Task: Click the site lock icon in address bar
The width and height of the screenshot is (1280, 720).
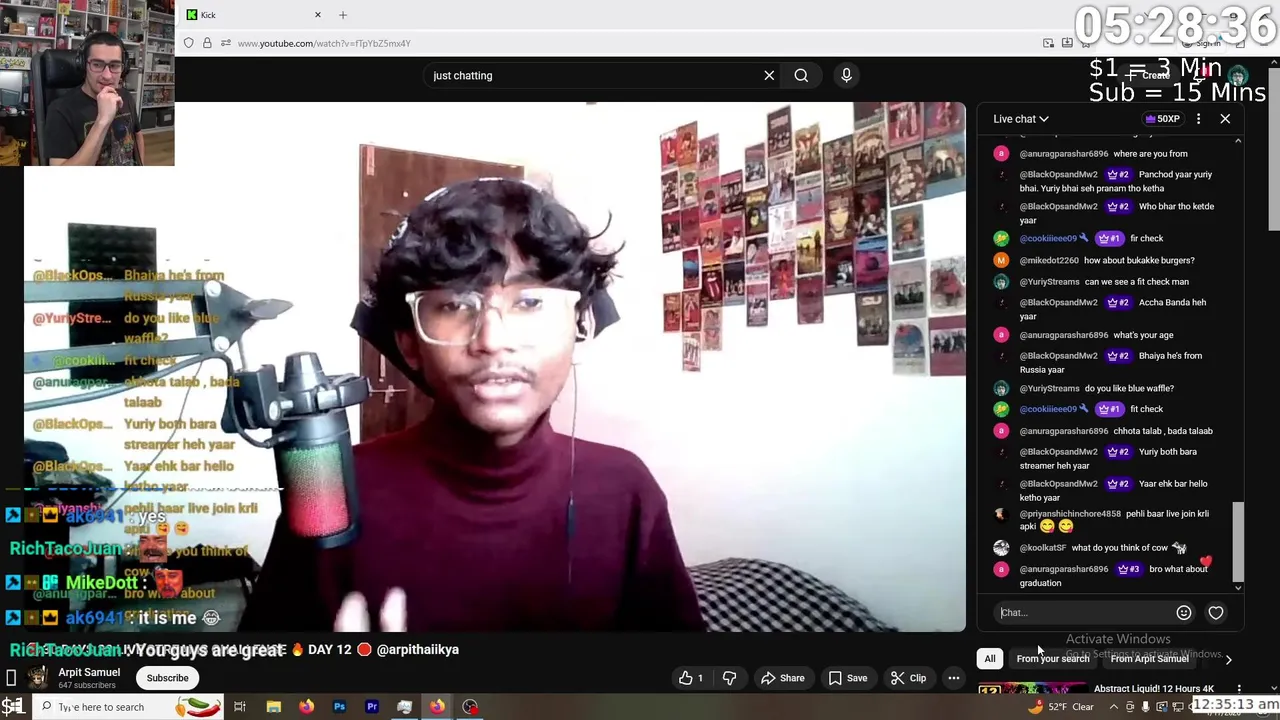Action: (207, 43)
